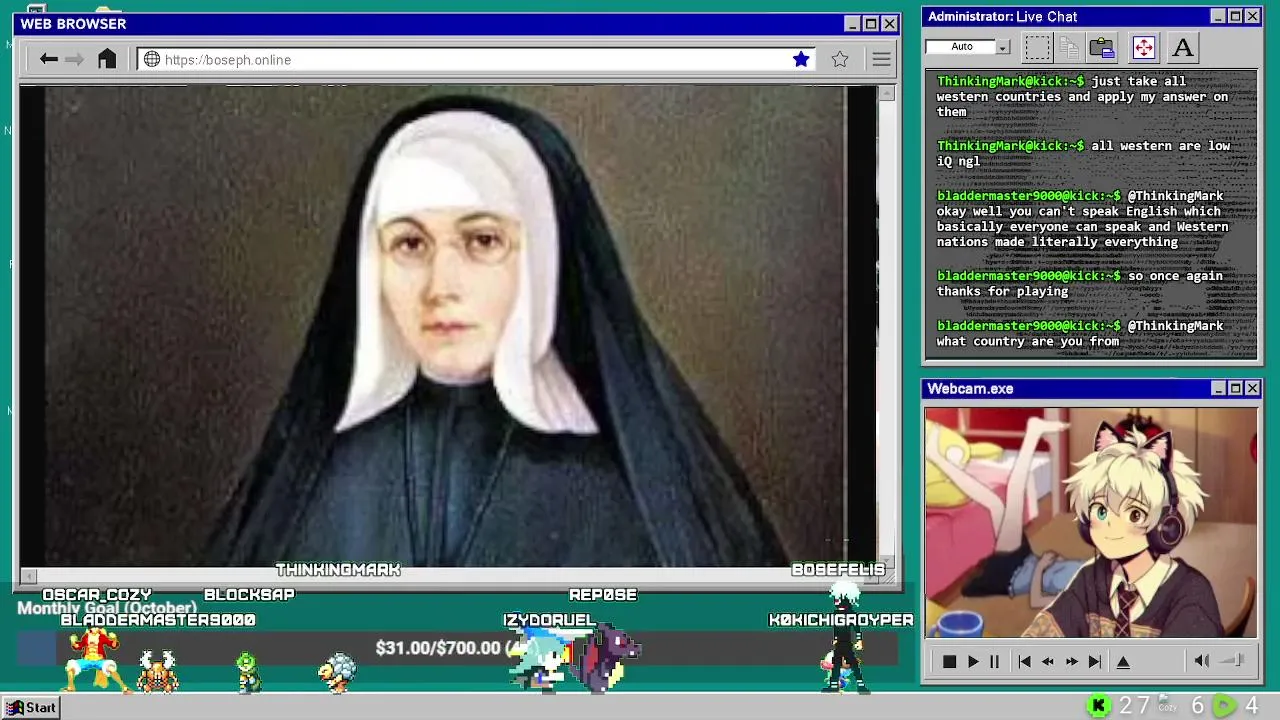Click the boseph.online URL field
1280x720 pixels.
(x=475, y=60)
